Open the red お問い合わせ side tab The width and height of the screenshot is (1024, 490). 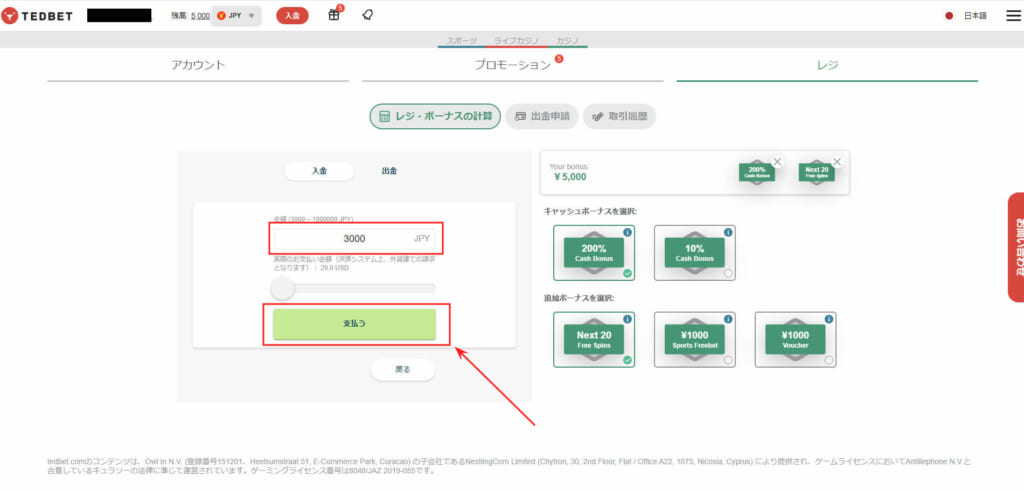[1016, 247]
